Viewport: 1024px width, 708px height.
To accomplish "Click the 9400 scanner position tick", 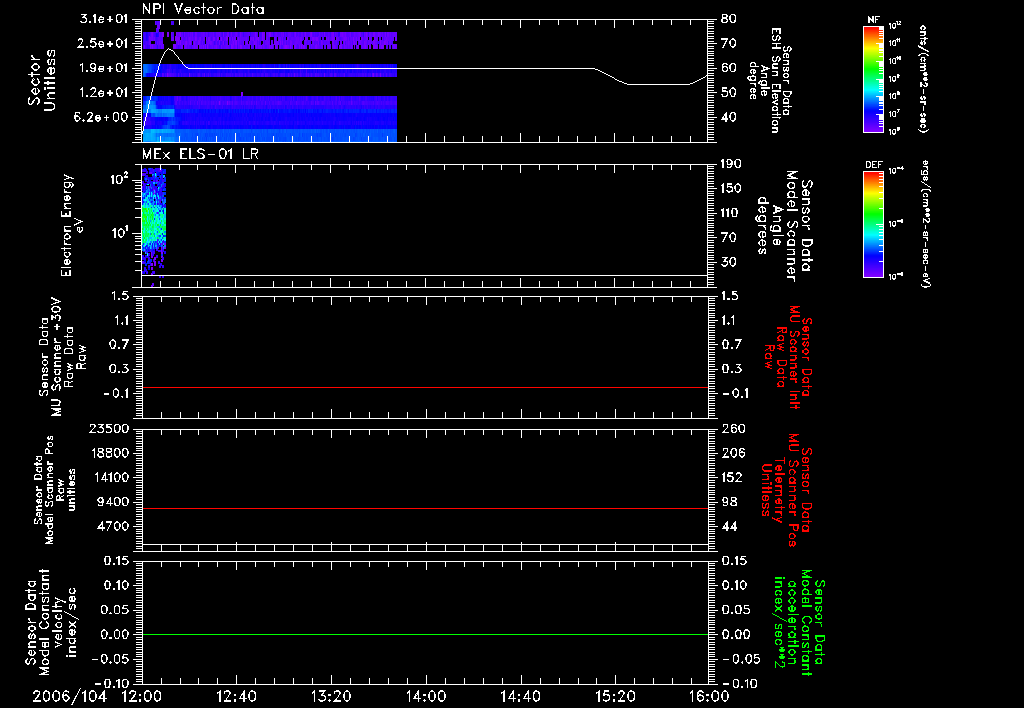I will click(115, 502).
